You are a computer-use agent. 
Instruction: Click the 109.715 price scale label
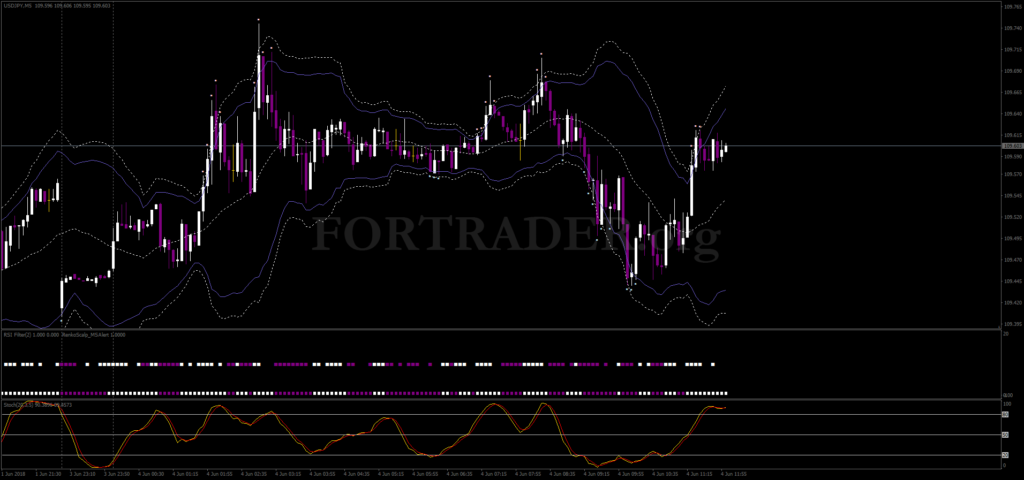click(1012, 50)
